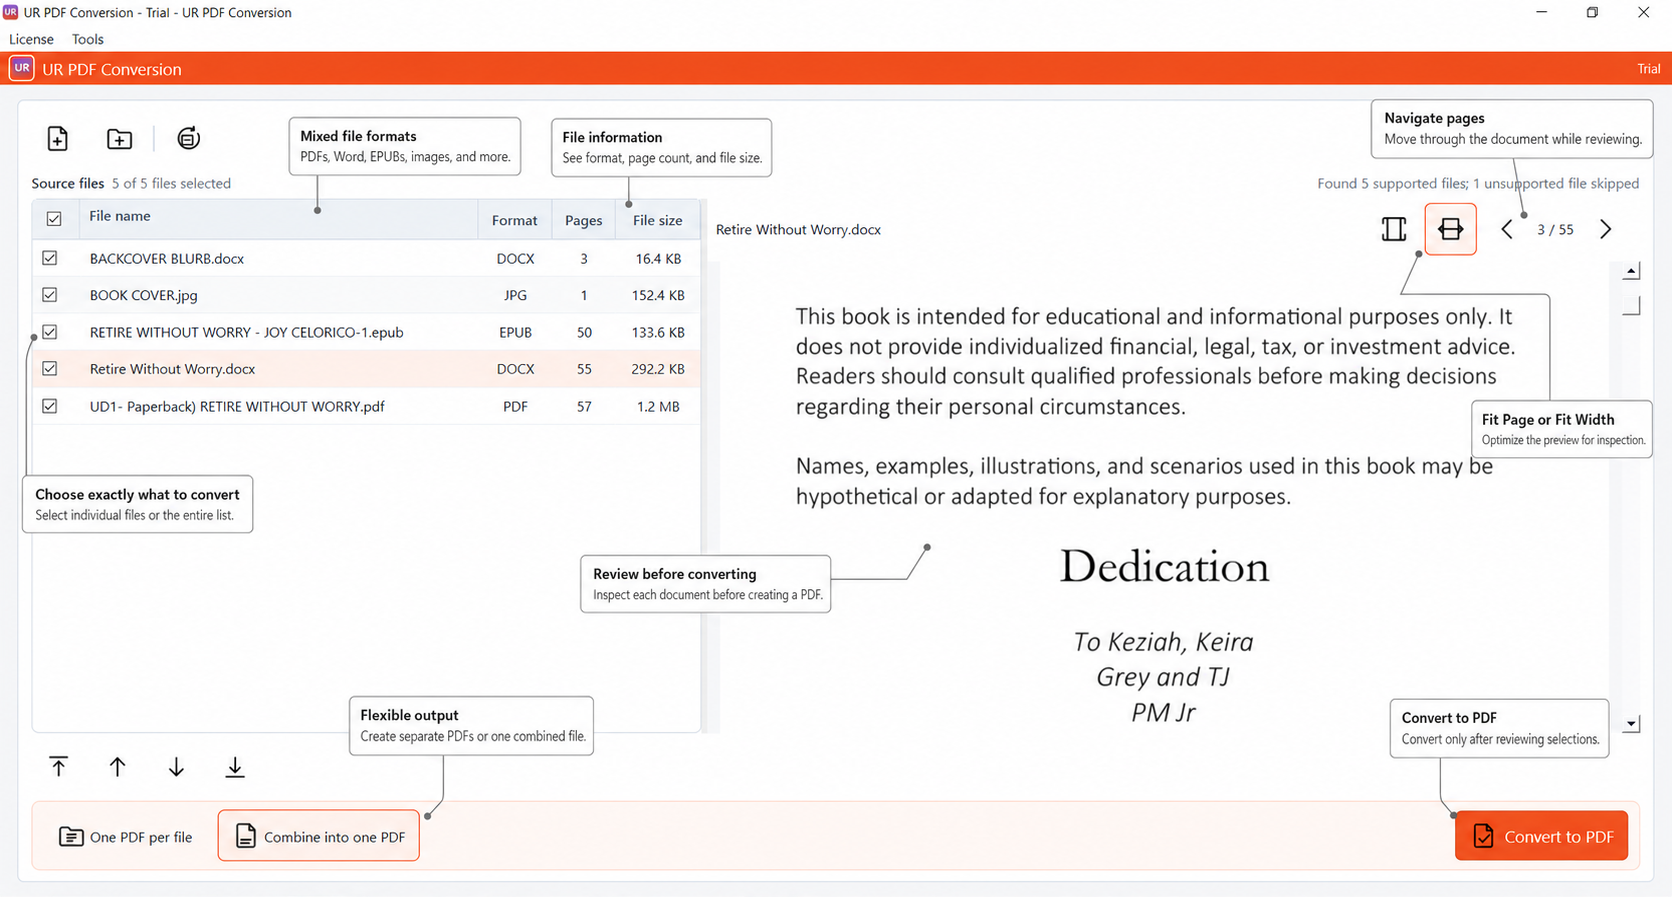Select Retire Without Worry.docx file name
This screenshot has height=897, width=1672.
(172, 369)
